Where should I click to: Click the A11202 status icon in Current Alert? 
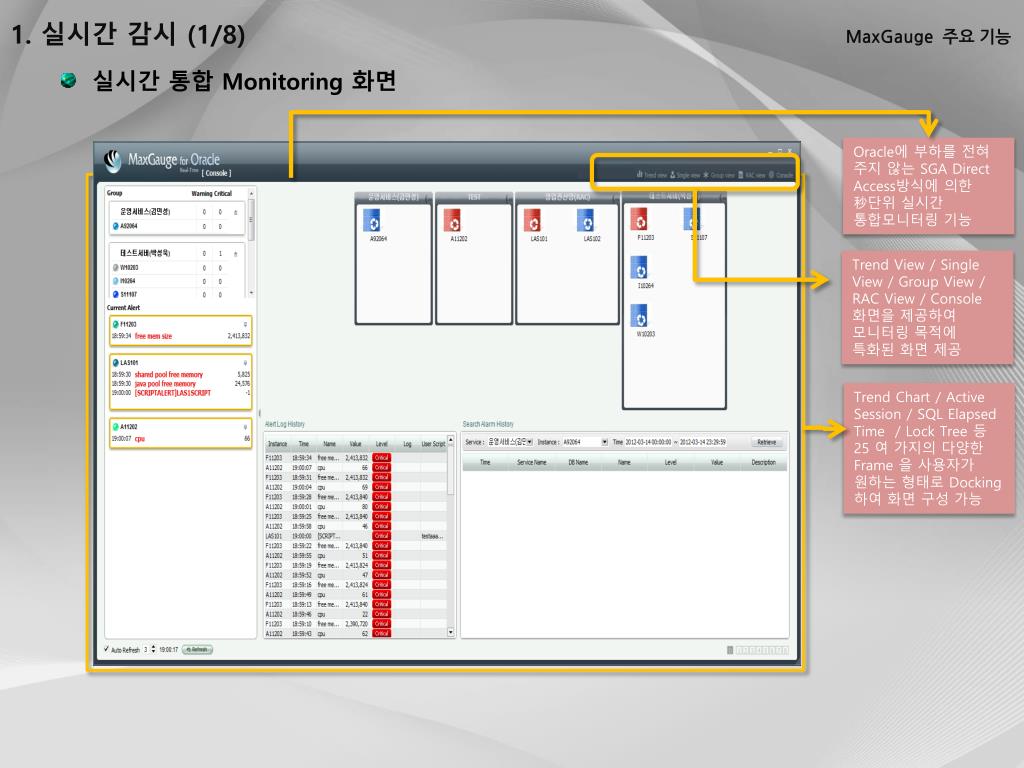(x=116, y=426)
